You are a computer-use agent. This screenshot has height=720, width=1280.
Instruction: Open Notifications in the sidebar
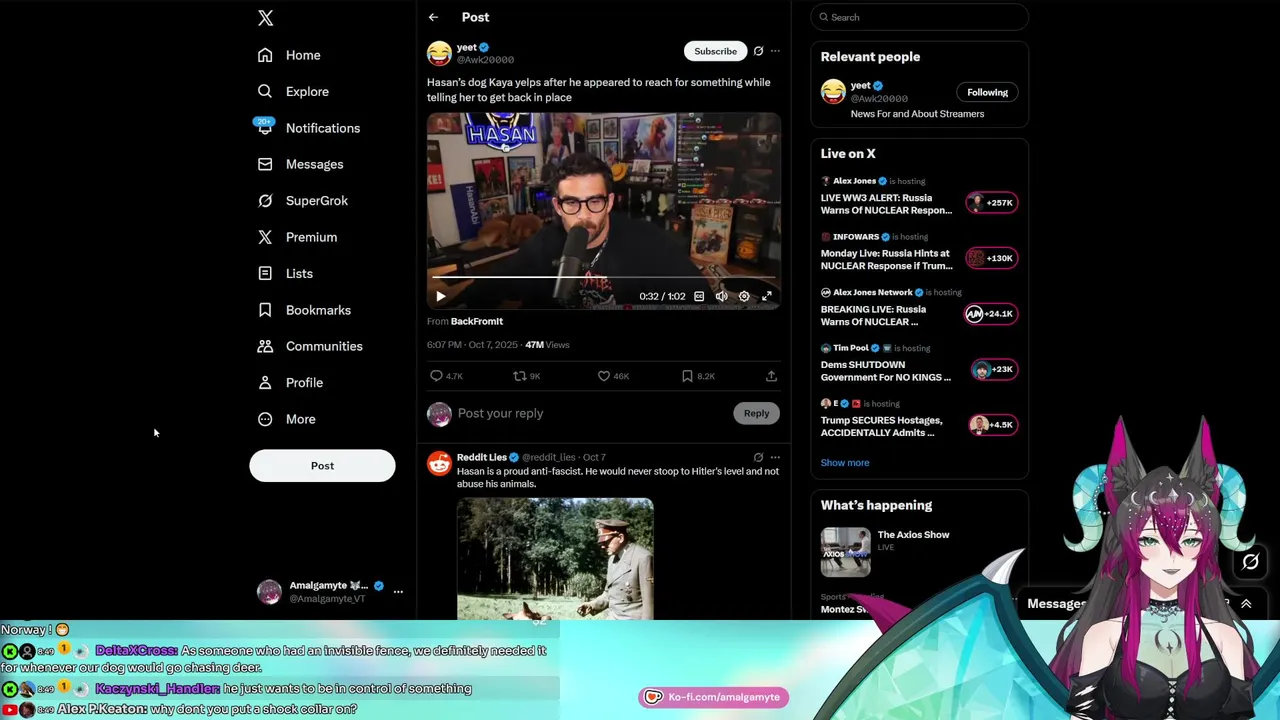click(308, 128)
